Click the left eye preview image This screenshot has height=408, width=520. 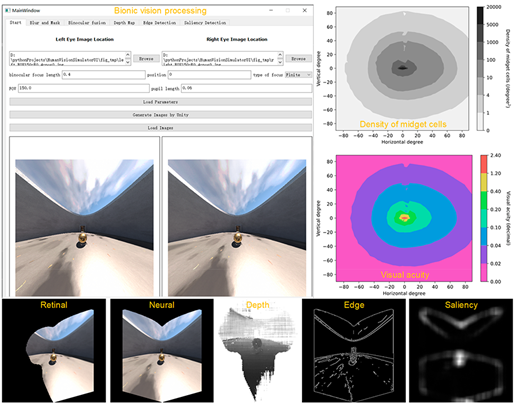click(84, 228)
